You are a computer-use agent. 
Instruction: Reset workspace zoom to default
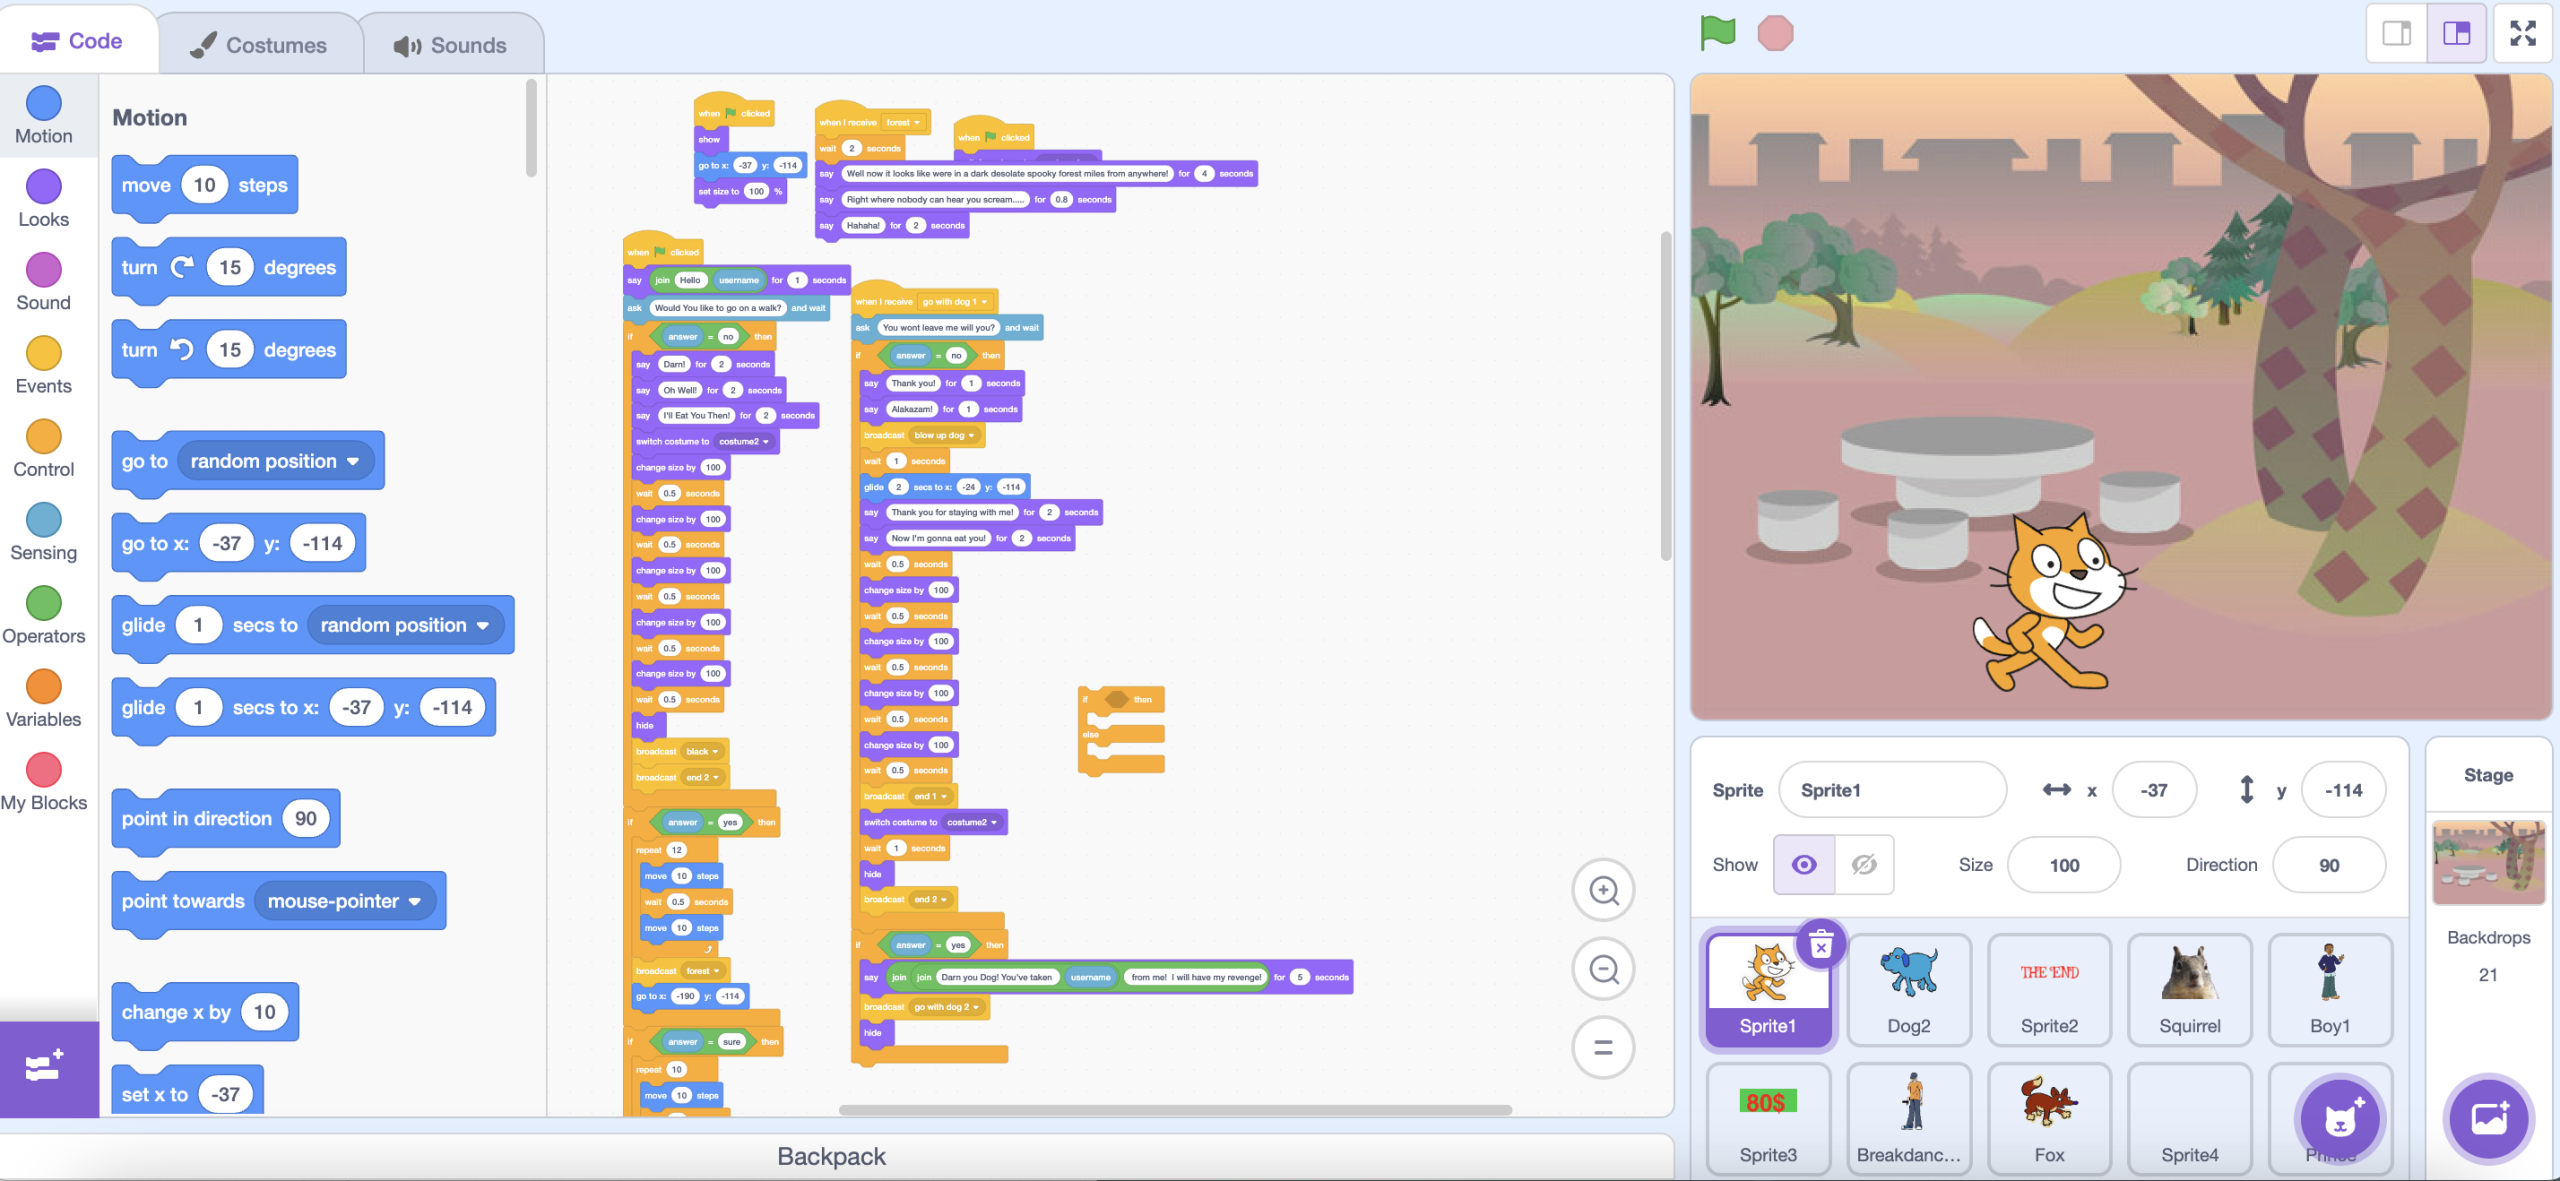coord(1604,1048)
